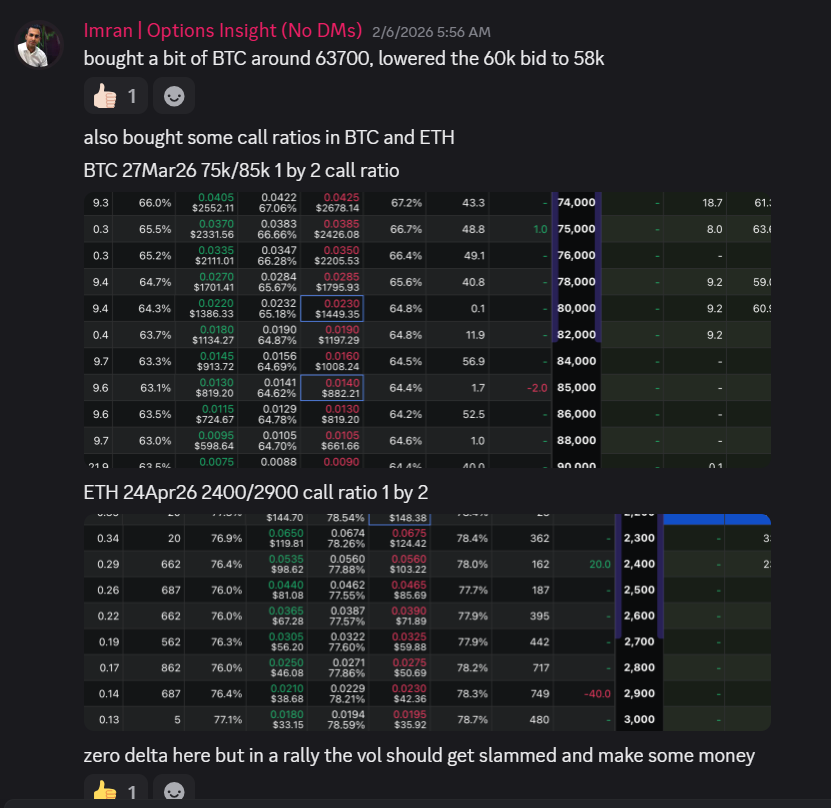Click add-reaction smiley under the first message
The width and height of the screenshot is (831, 808).
point(174,96)
